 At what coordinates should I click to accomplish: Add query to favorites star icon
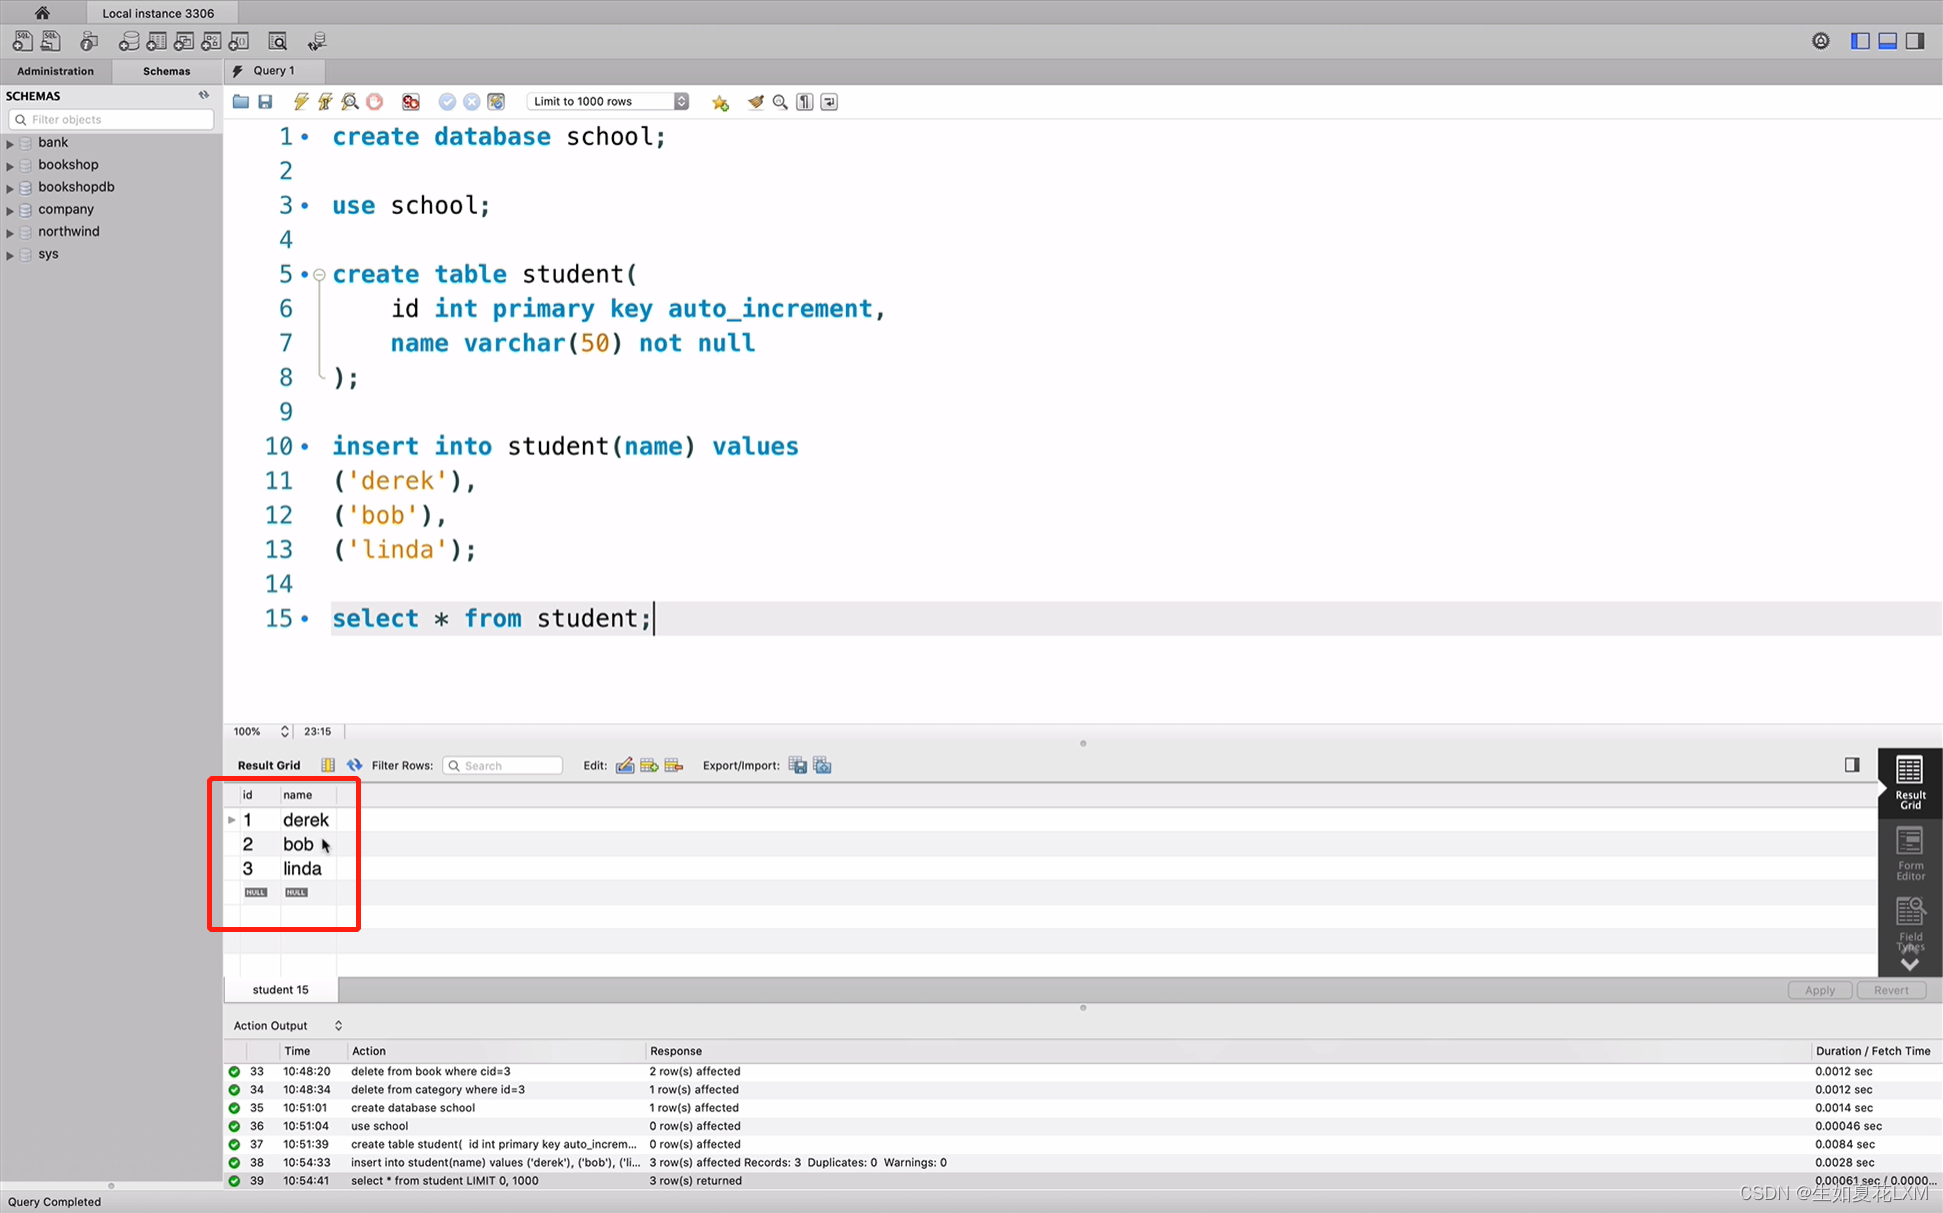pyautogui.click(x=720, y=102)
